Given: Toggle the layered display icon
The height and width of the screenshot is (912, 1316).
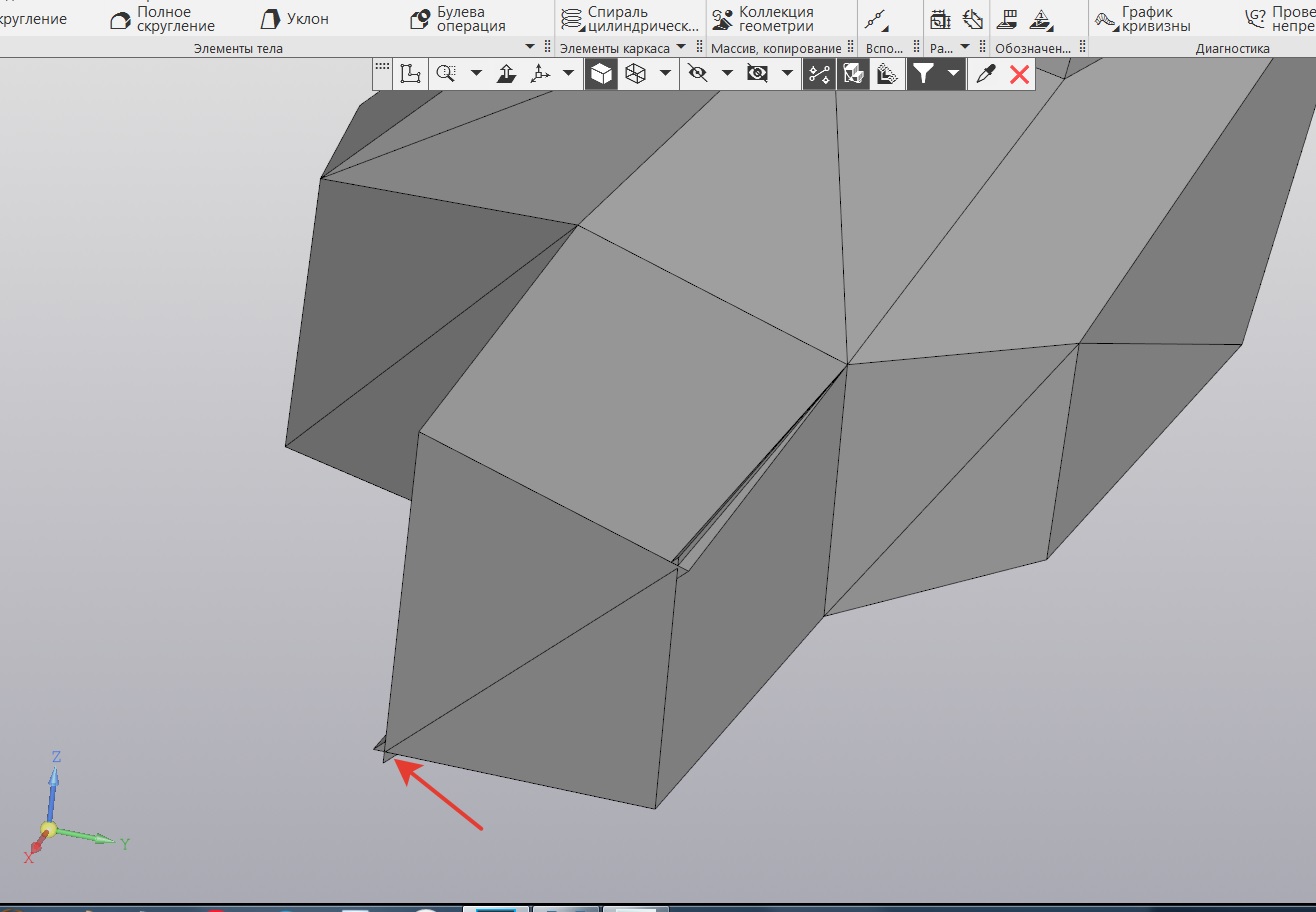Looking at the screenshot, I should click(886, 73).
